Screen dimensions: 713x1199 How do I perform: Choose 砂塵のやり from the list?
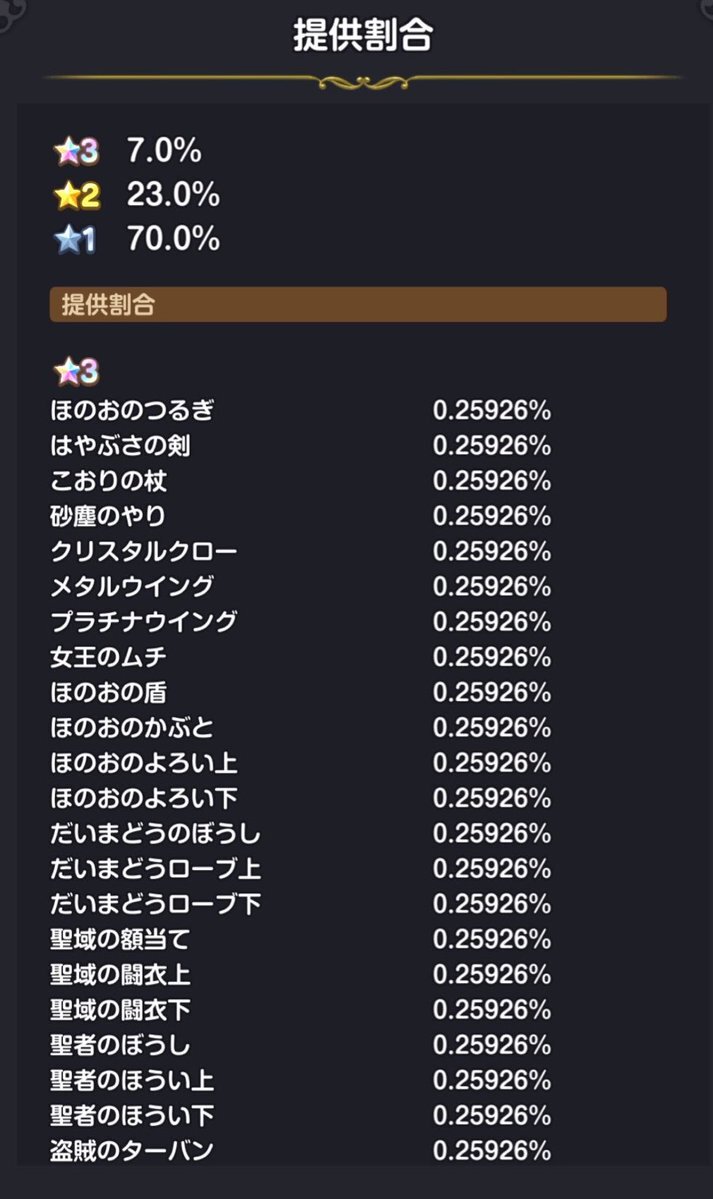pyautogui.click(x=109, y=516)
